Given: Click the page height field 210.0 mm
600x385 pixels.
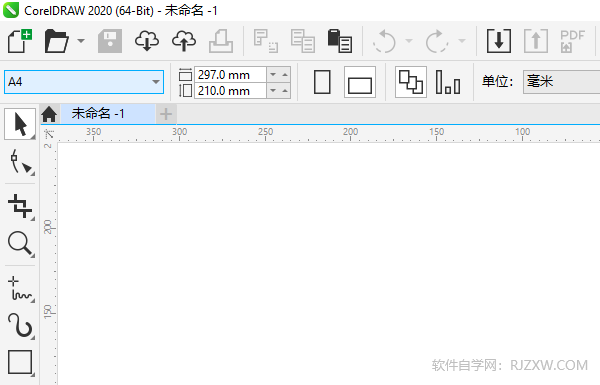Looking at the screenshot, I should point(230,91).
